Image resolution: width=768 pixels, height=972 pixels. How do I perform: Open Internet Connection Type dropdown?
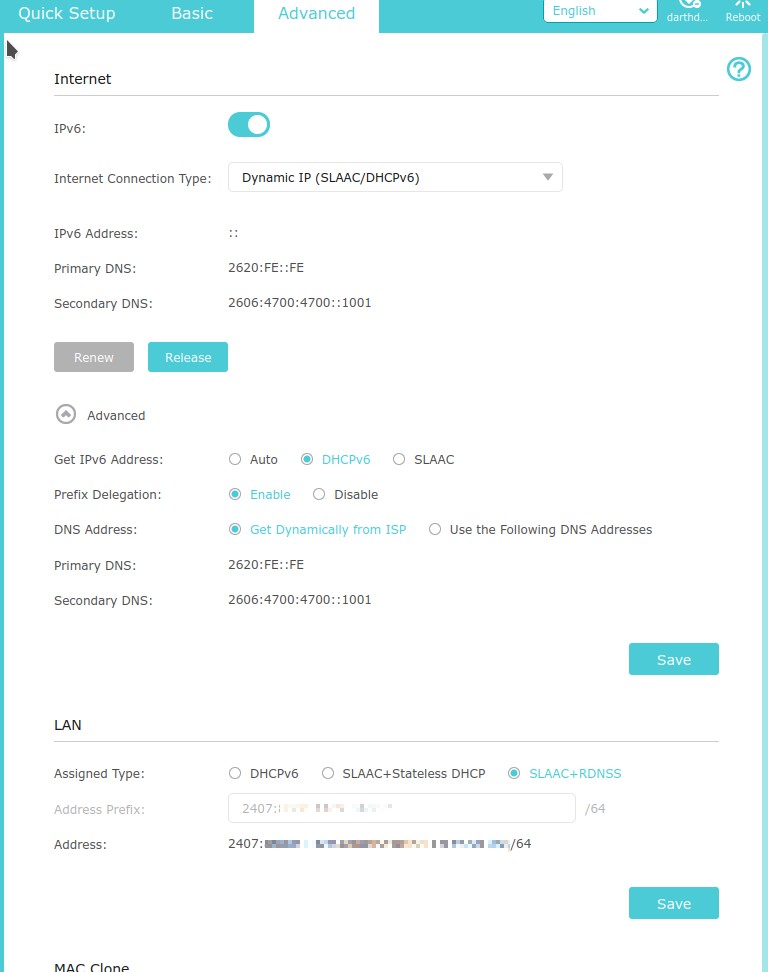tap(395, 178)
